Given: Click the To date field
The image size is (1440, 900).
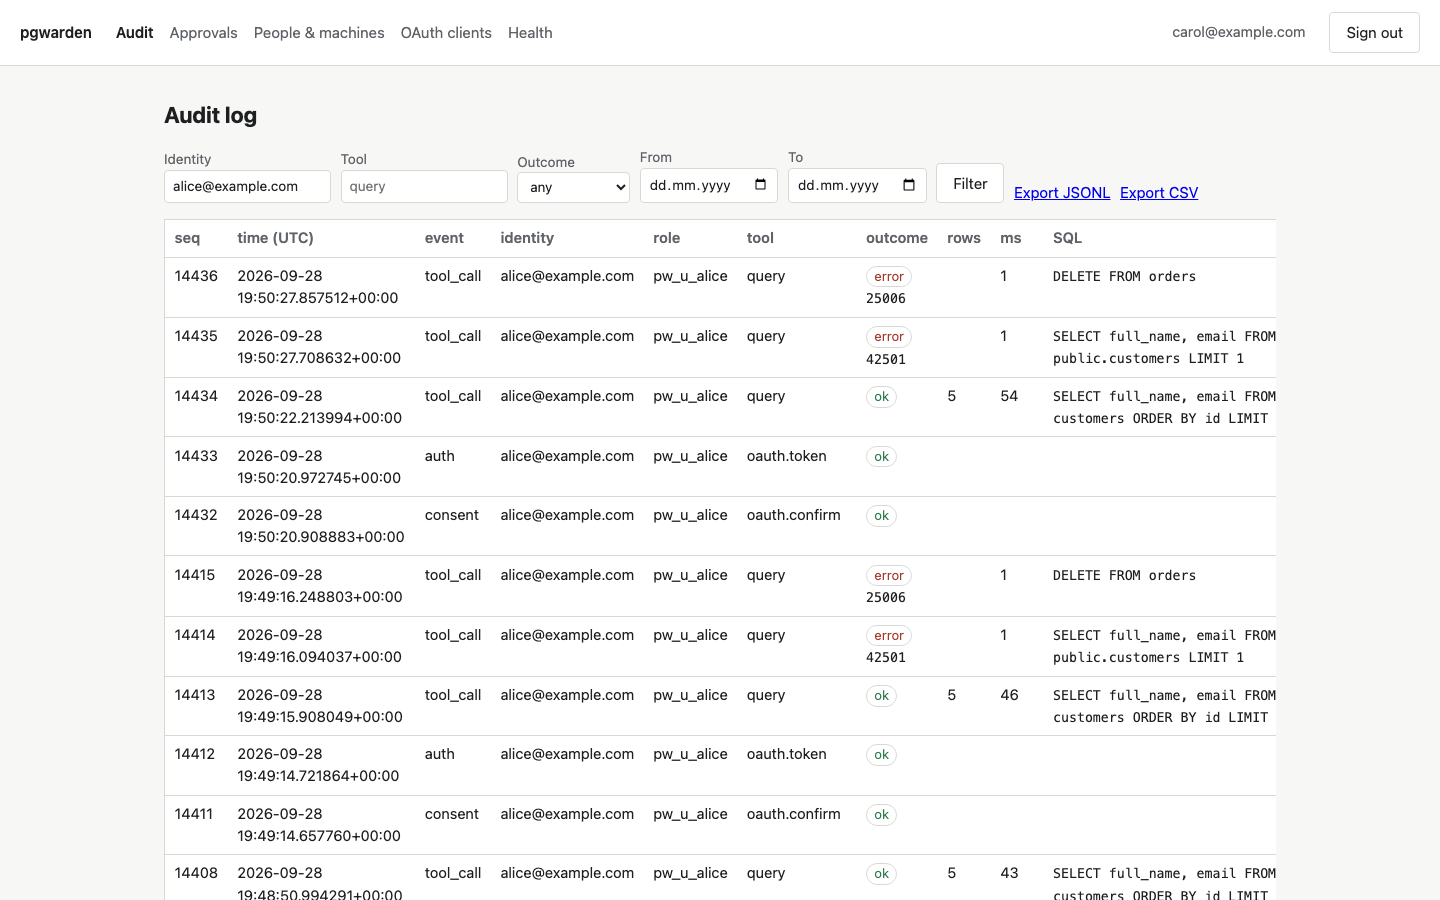Looking at the screenshot, I should 857,185.
